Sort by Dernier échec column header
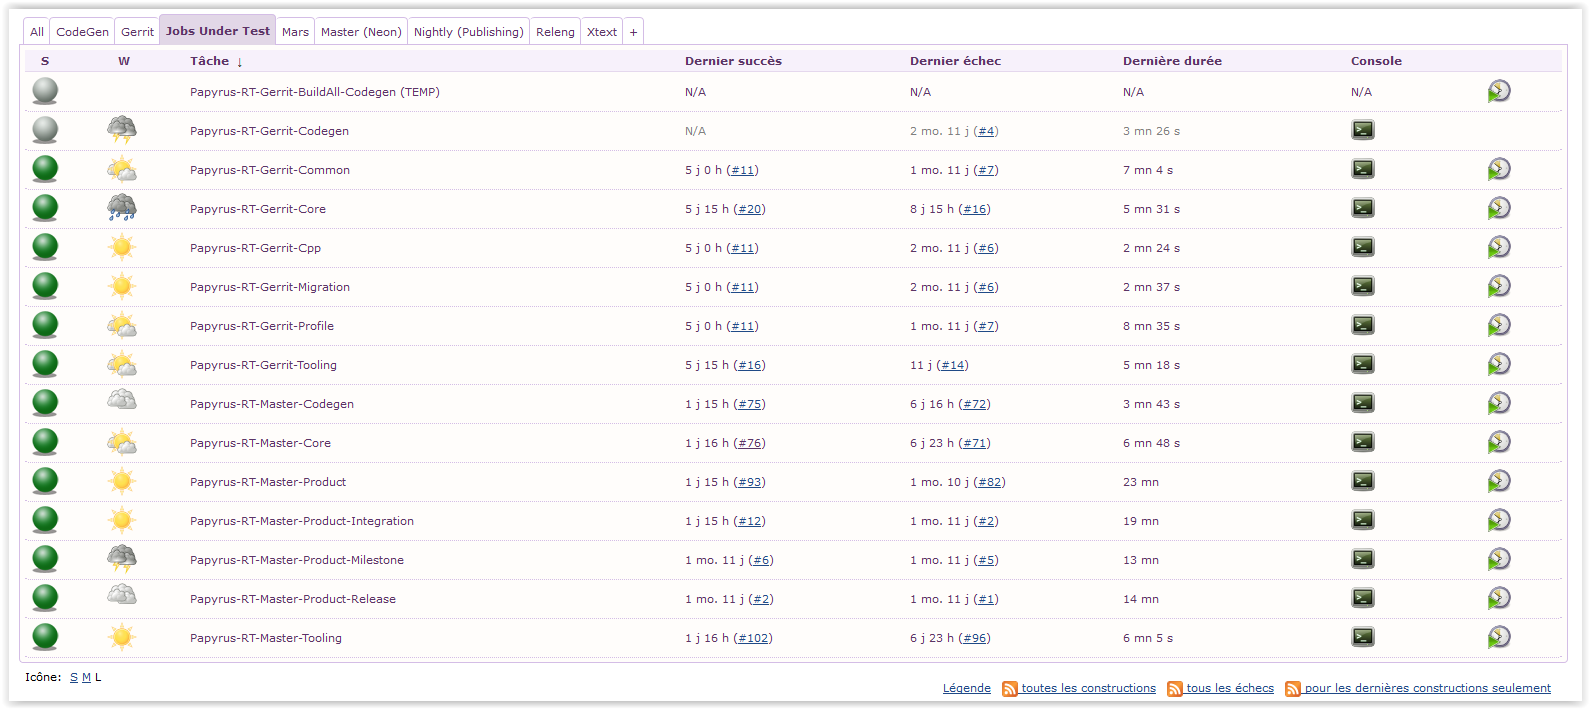 pyautogui.click(x=955, y=61)
